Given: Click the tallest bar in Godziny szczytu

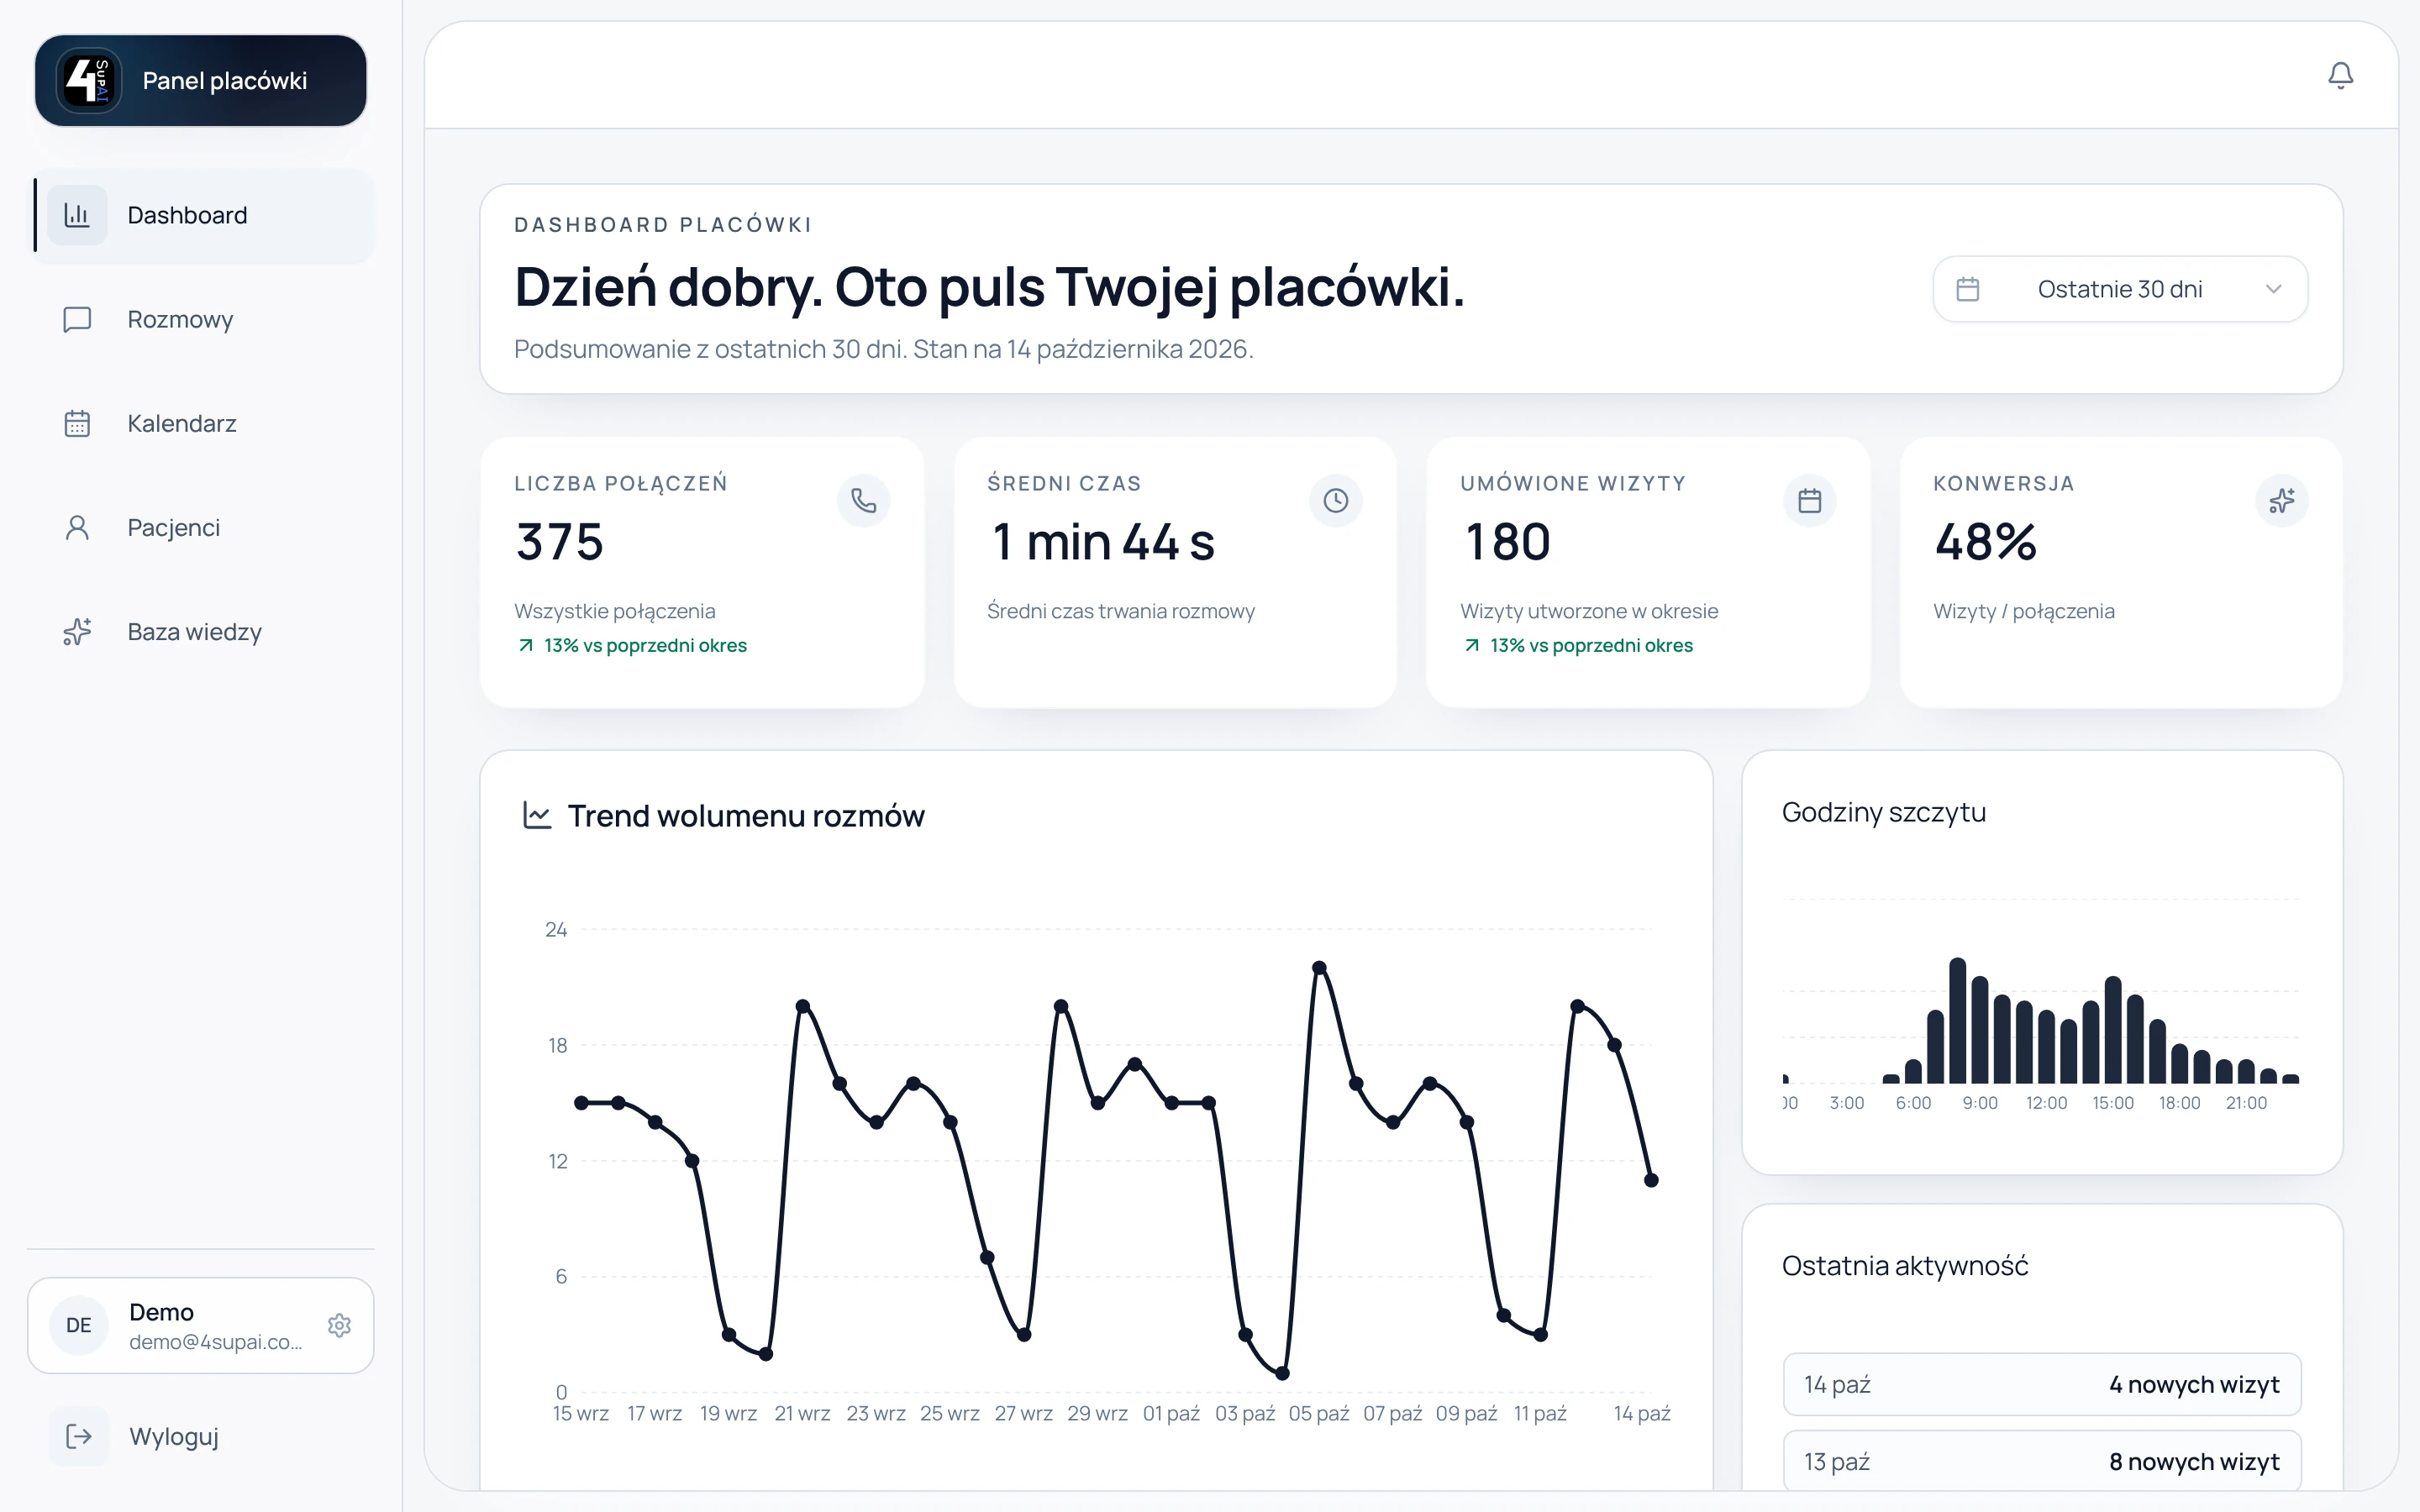Looking at the screenshot, I should 1957,1020.
